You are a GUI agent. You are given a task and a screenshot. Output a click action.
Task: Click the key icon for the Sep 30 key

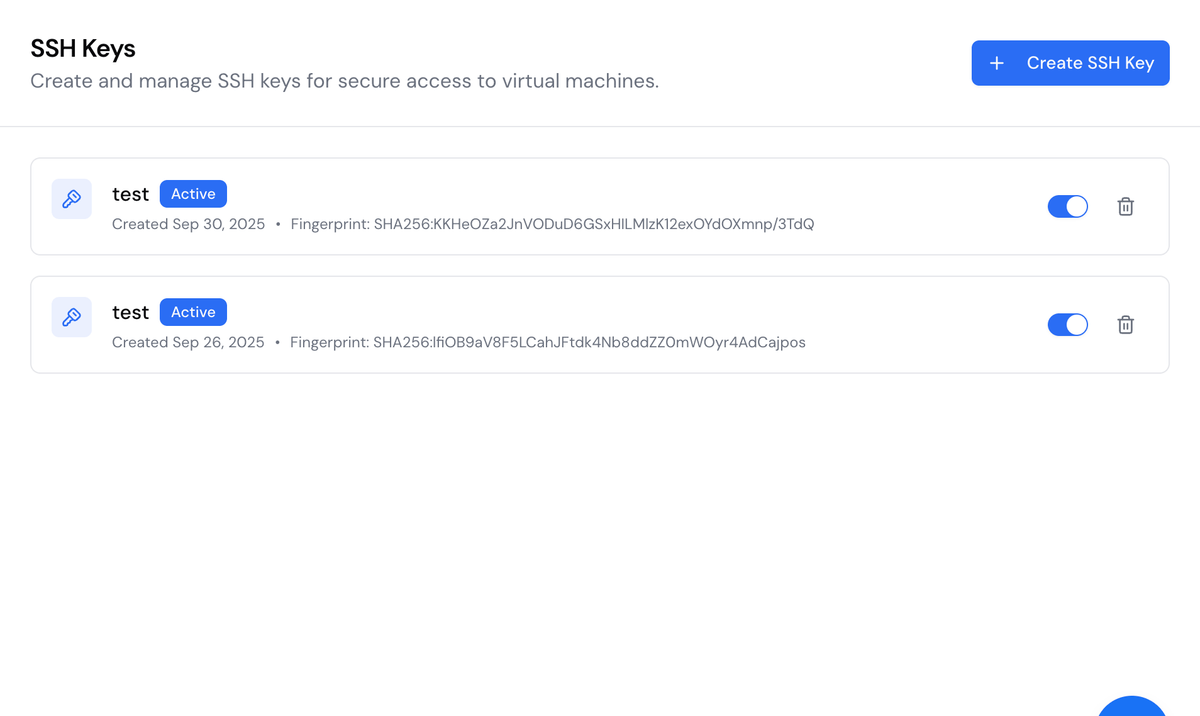click(72, 199)
